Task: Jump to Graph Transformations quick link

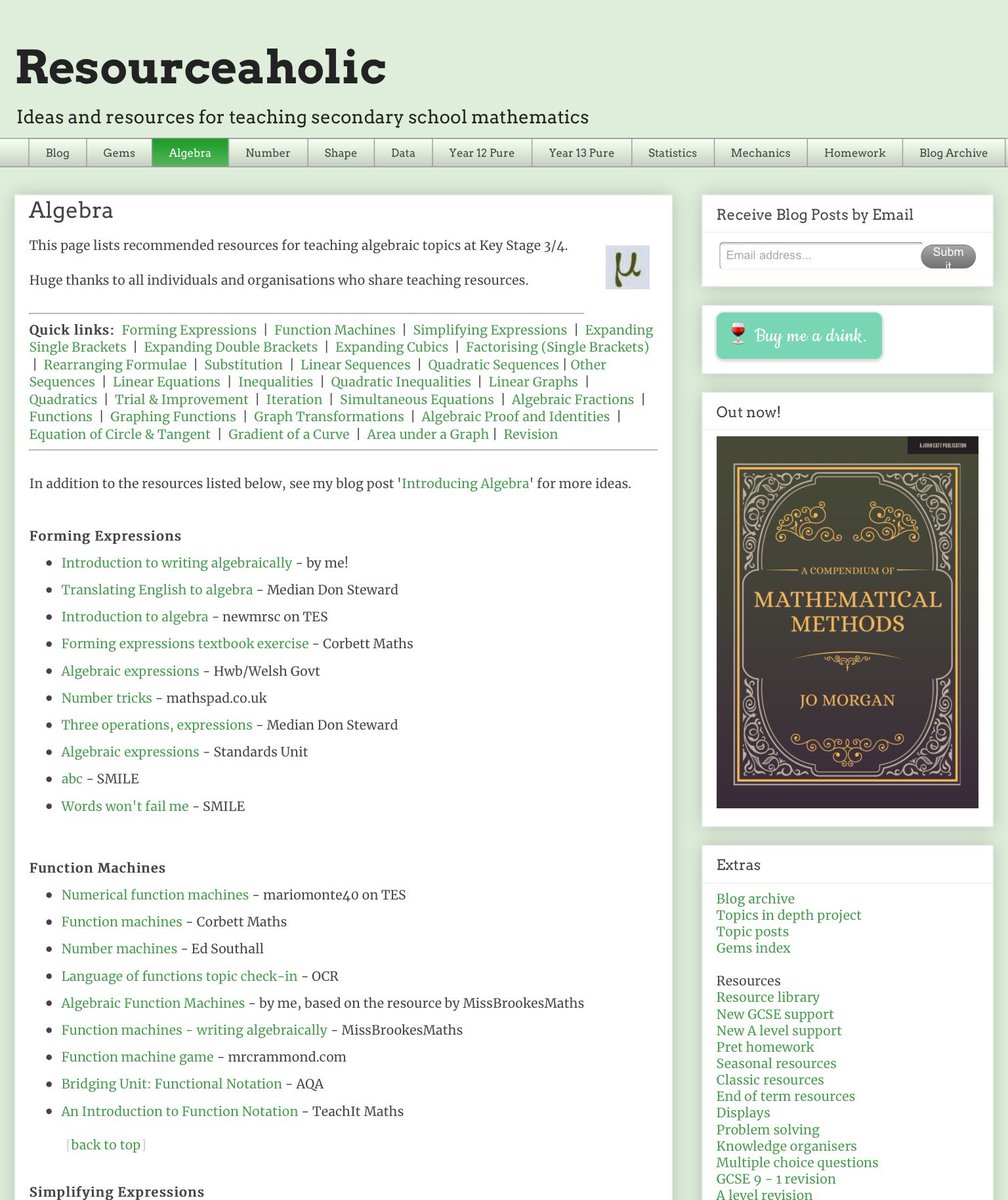Action: [x=329, y=417]
